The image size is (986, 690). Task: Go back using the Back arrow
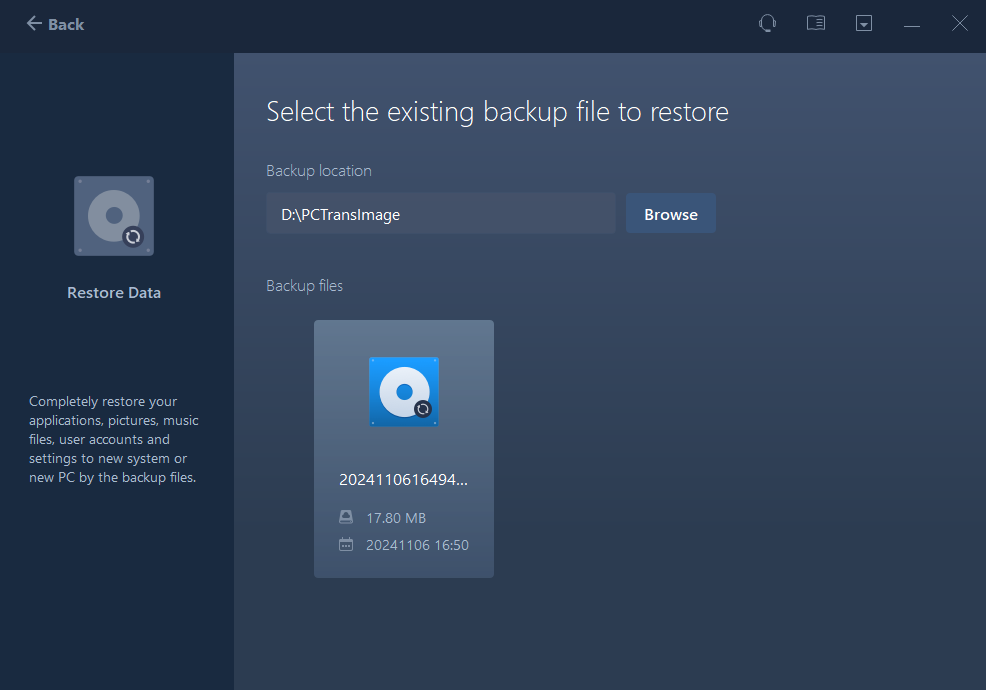55,24
